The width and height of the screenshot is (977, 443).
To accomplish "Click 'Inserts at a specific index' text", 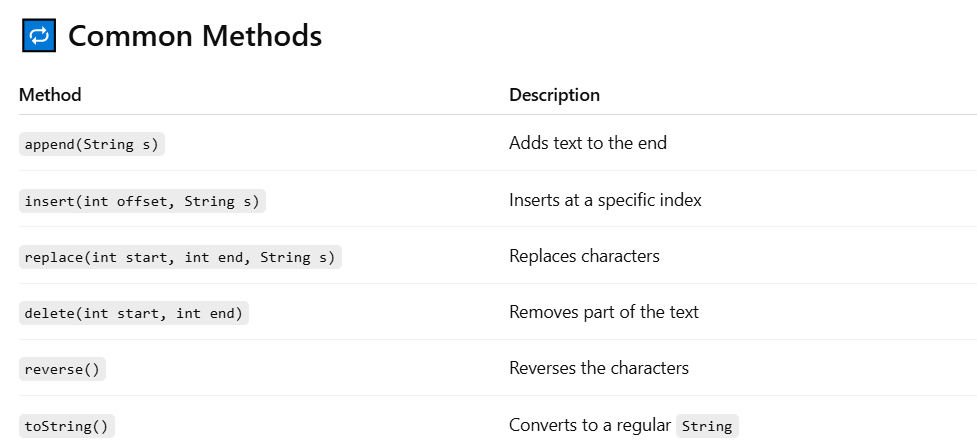I will [x=605, y=200].
